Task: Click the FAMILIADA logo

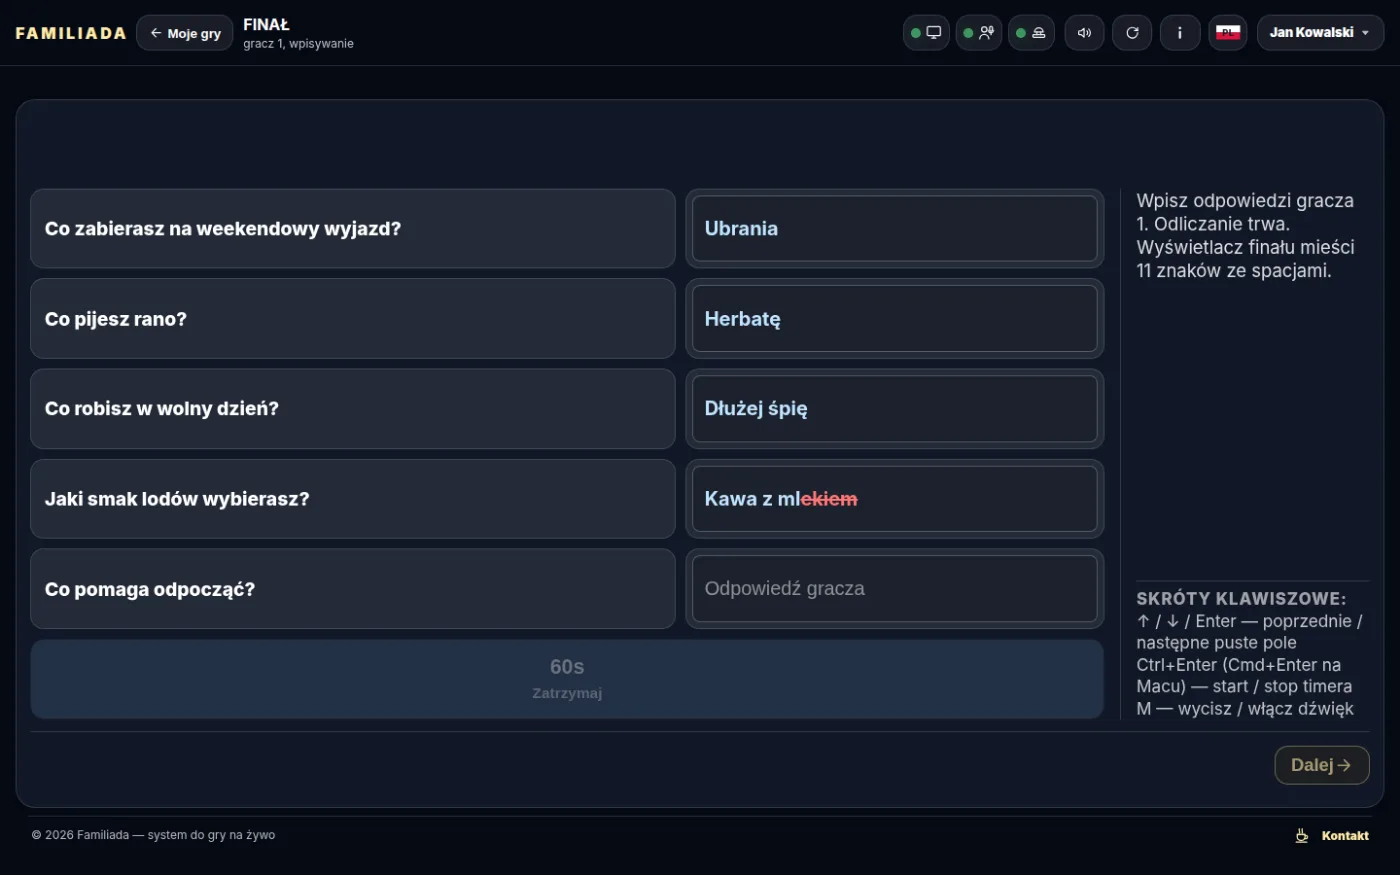Action: click(71, 33)
